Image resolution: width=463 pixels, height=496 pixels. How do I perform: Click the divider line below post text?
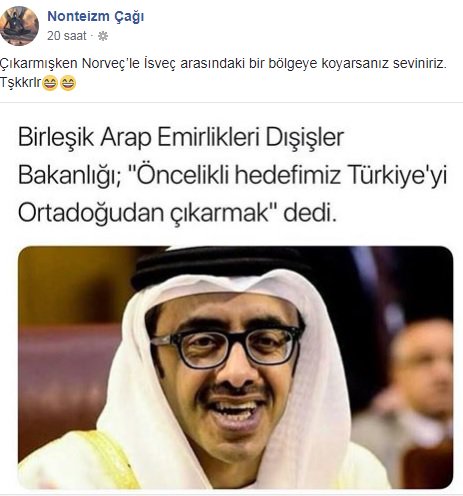[231, 103]
